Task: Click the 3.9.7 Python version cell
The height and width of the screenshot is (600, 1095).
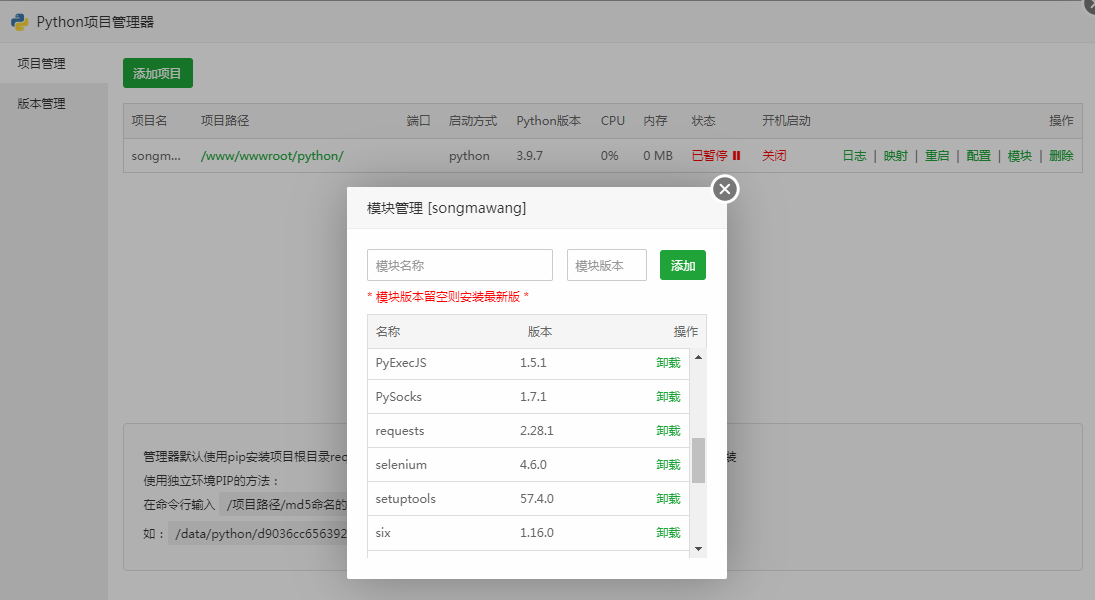Action: click(529, 156)
